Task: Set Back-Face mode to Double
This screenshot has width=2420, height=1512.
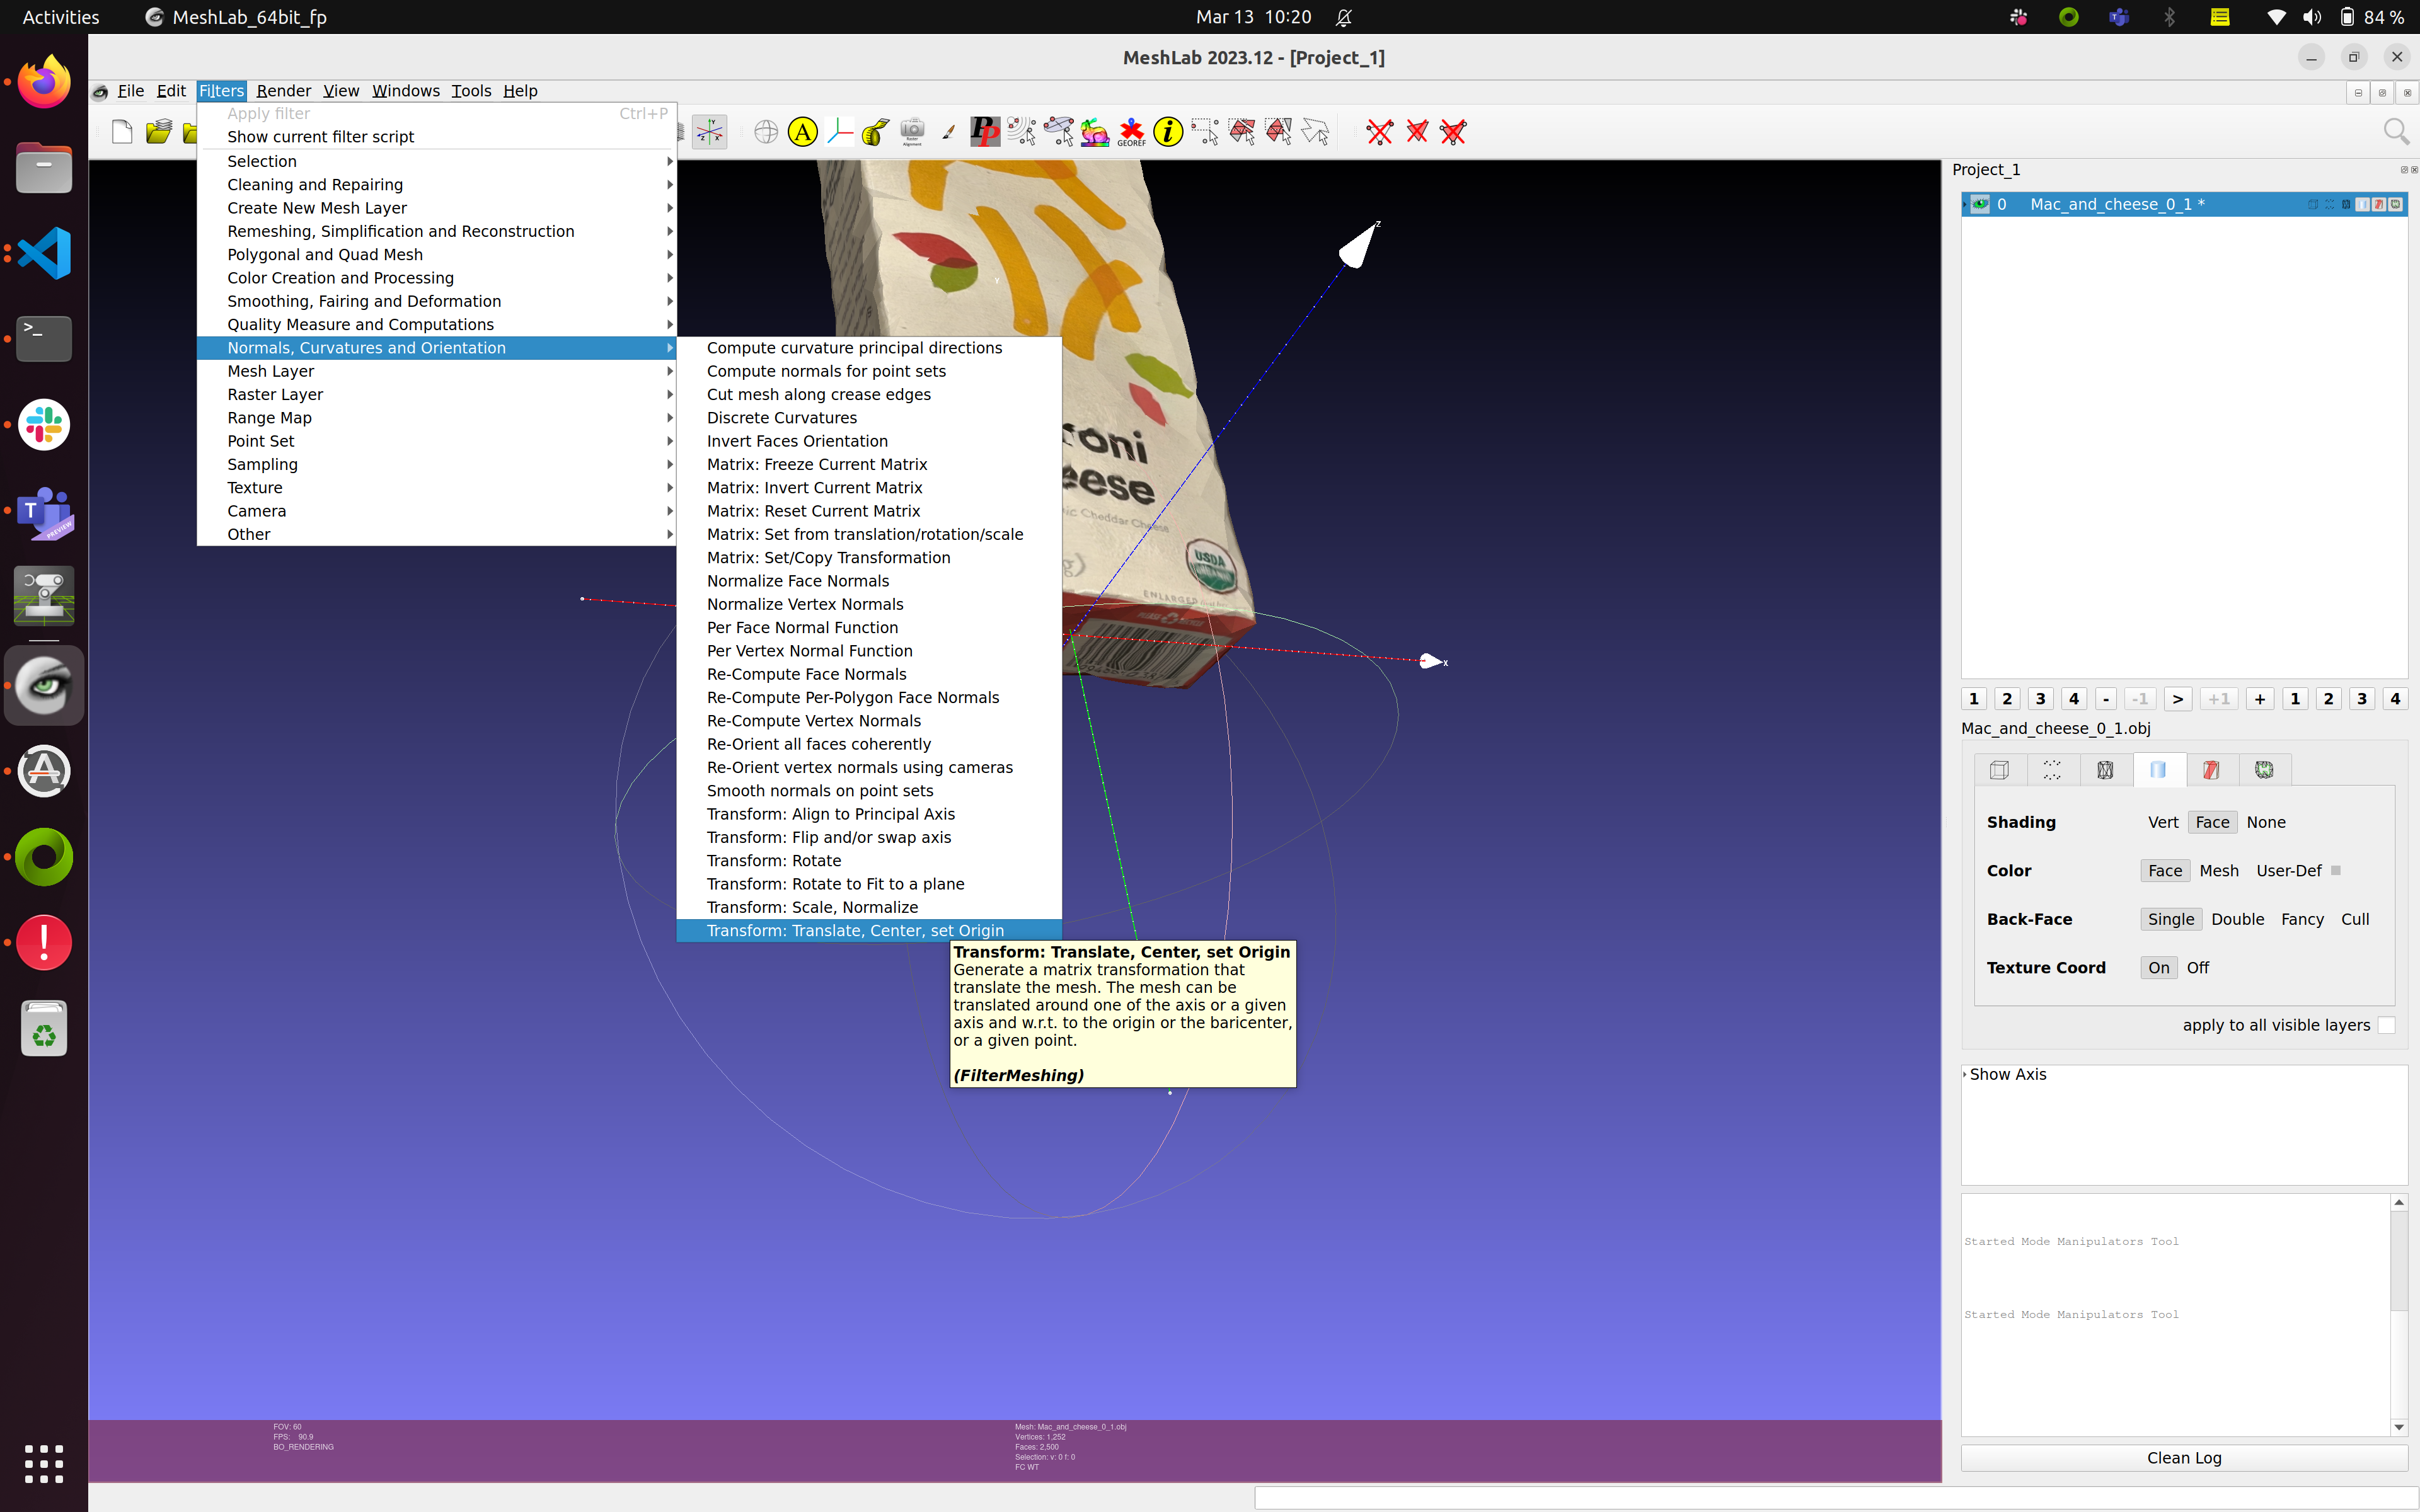Action: point(2238,919)
